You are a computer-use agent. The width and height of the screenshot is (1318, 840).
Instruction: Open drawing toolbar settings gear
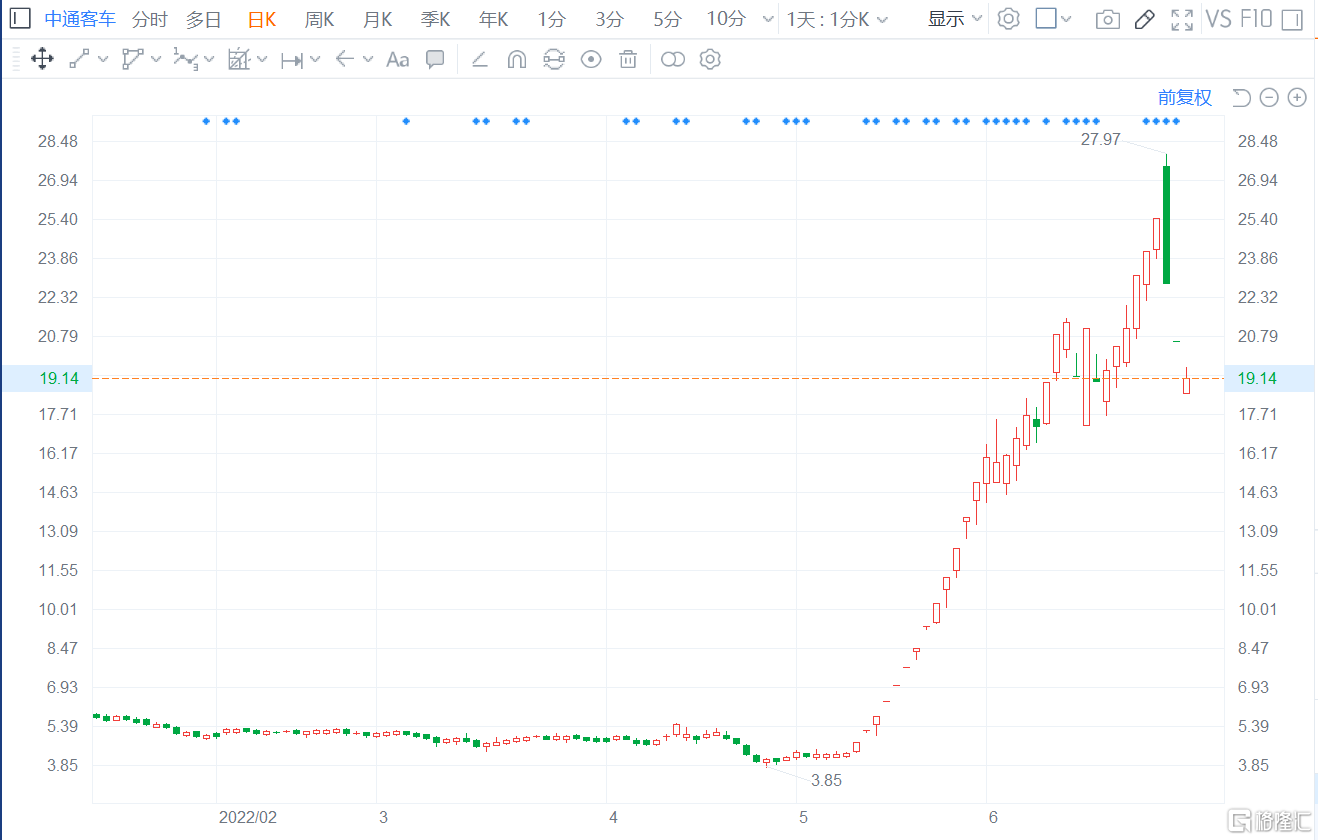point(710,59)
